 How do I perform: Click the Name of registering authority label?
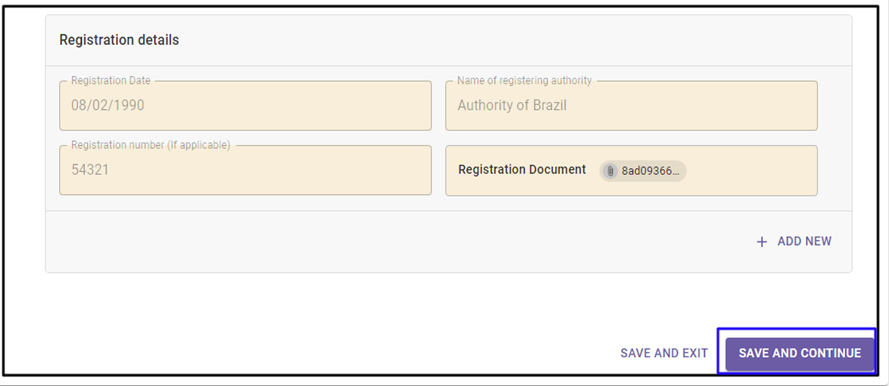click(524, 80)
